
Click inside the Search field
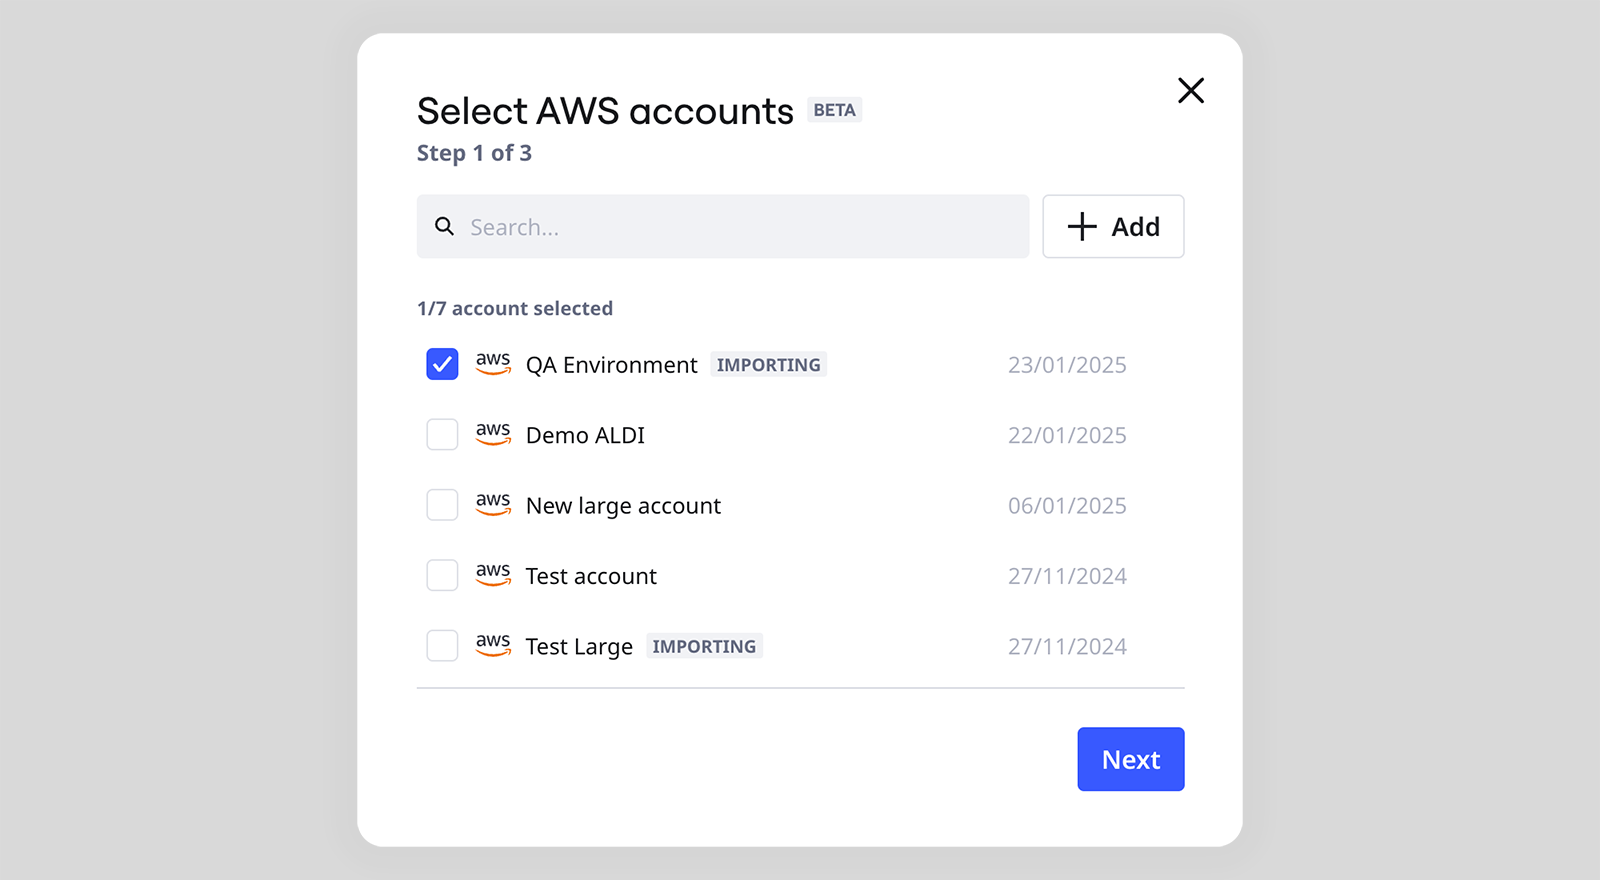[x=722, y=227]
